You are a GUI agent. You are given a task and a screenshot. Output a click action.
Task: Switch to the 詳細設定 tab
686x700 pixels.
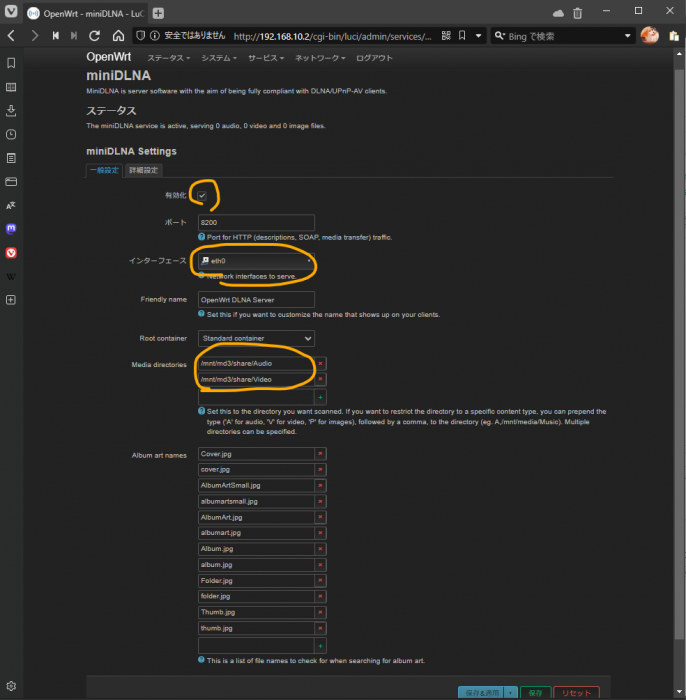(142, 170)
